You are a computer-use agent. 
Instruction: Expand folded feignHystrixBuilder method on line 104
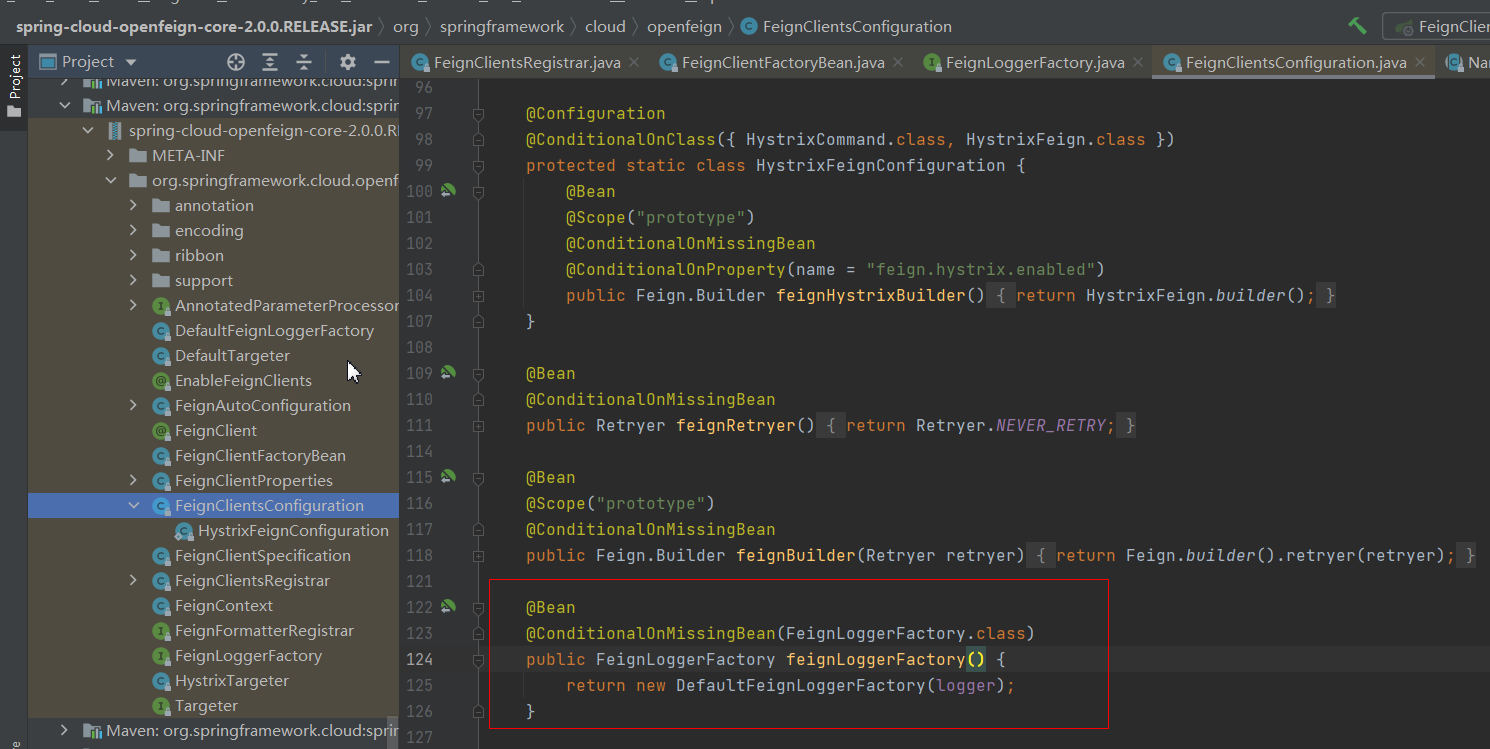(x=478, y=295)
